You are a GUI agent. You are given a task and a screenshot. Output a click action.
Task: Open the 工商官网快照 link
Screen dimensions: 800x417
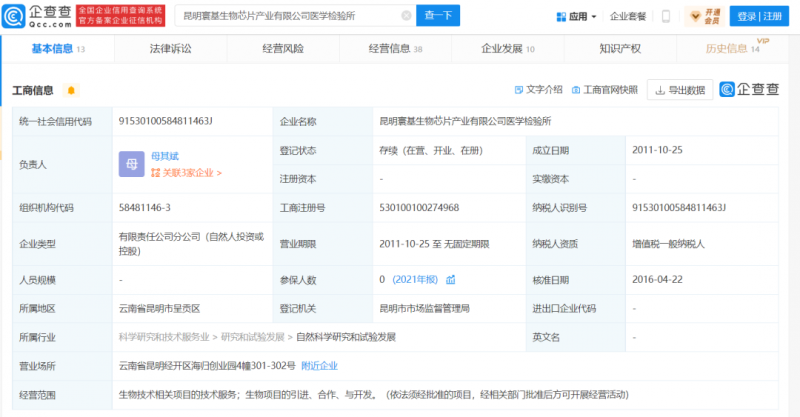coord(605,90)
